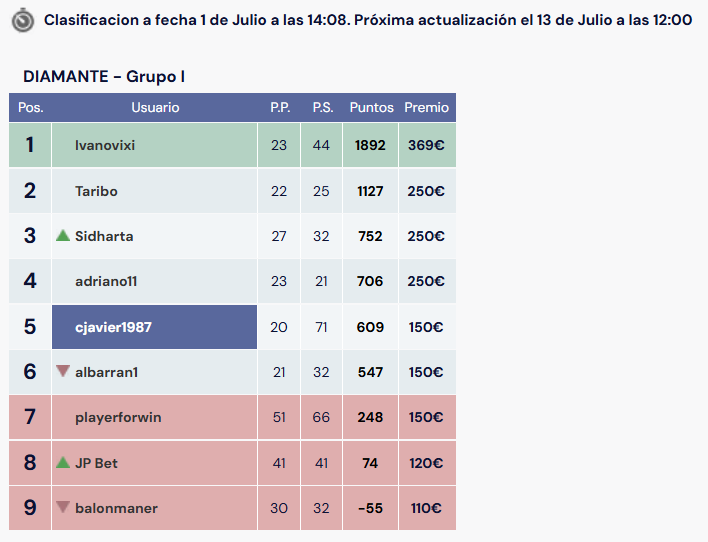Viewport: 708px width, 542px height.
Task: Click green up arrow next to Sidharta
Action: [x=63, y=235]
